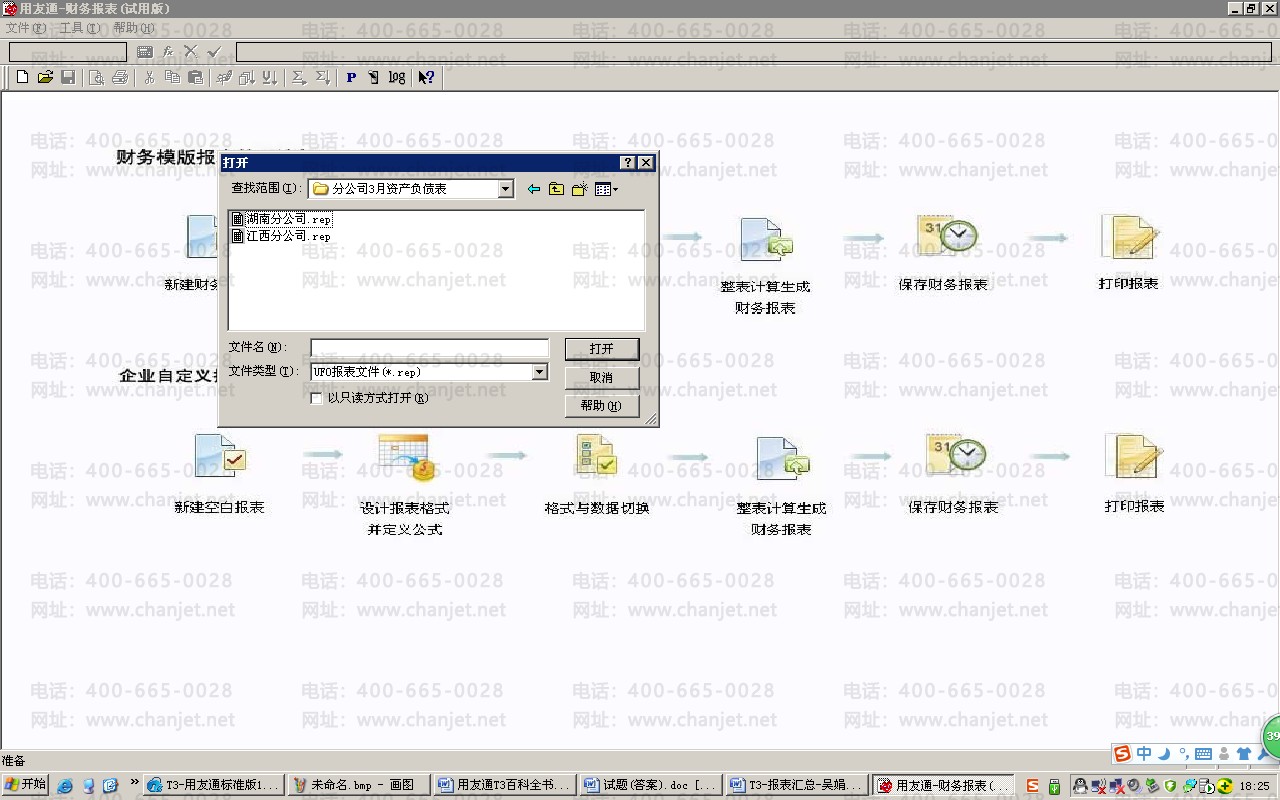Click the X cancel icon on formula bar
The image size is (1280, 800).
(190, 51)
